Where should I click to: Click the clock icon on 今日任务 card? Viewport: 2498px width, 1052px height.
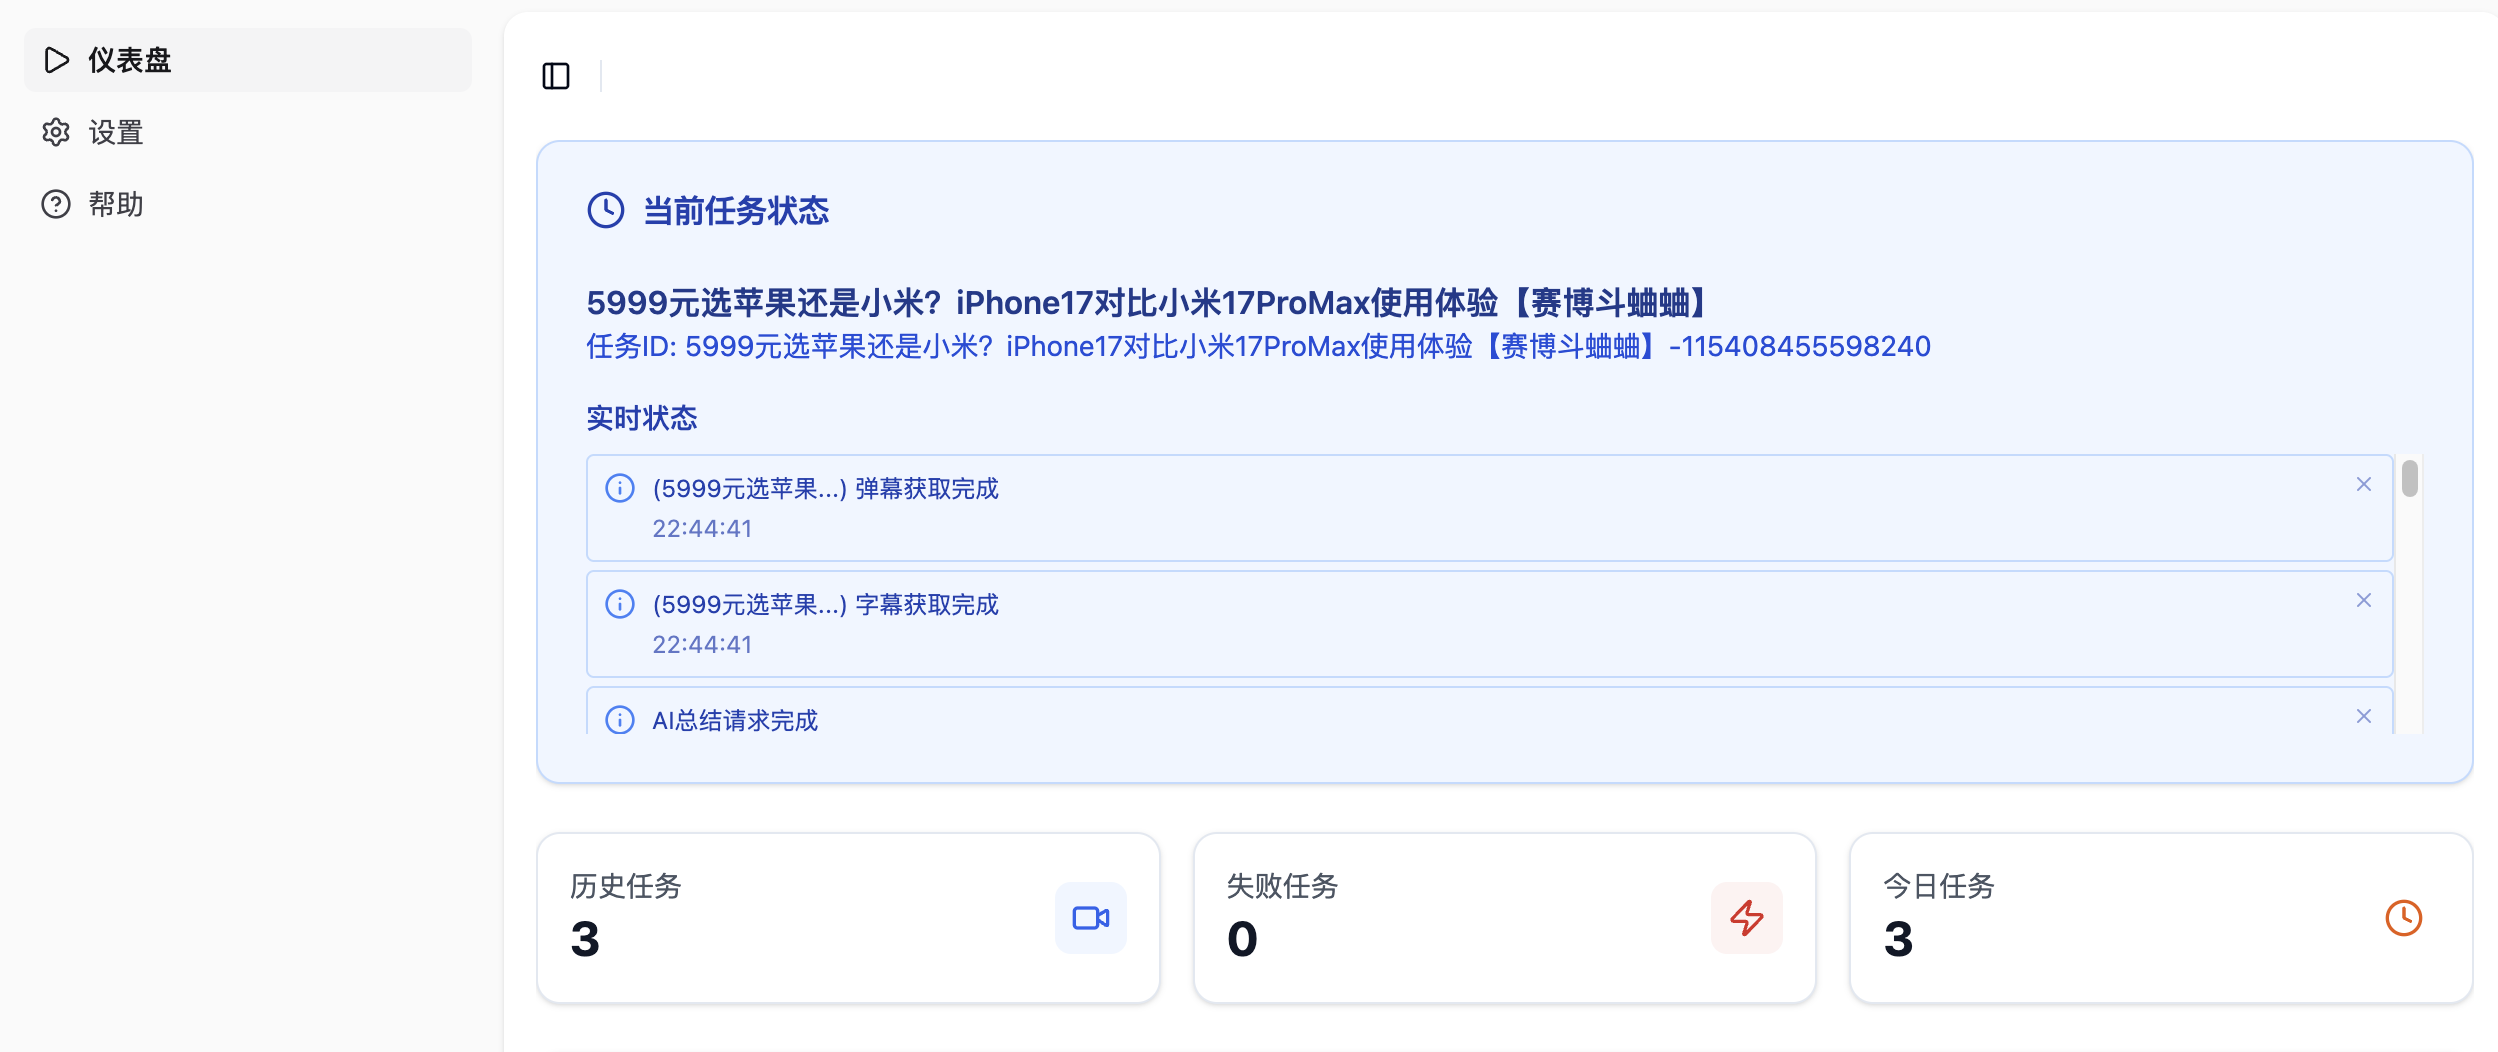[2405, 917]
